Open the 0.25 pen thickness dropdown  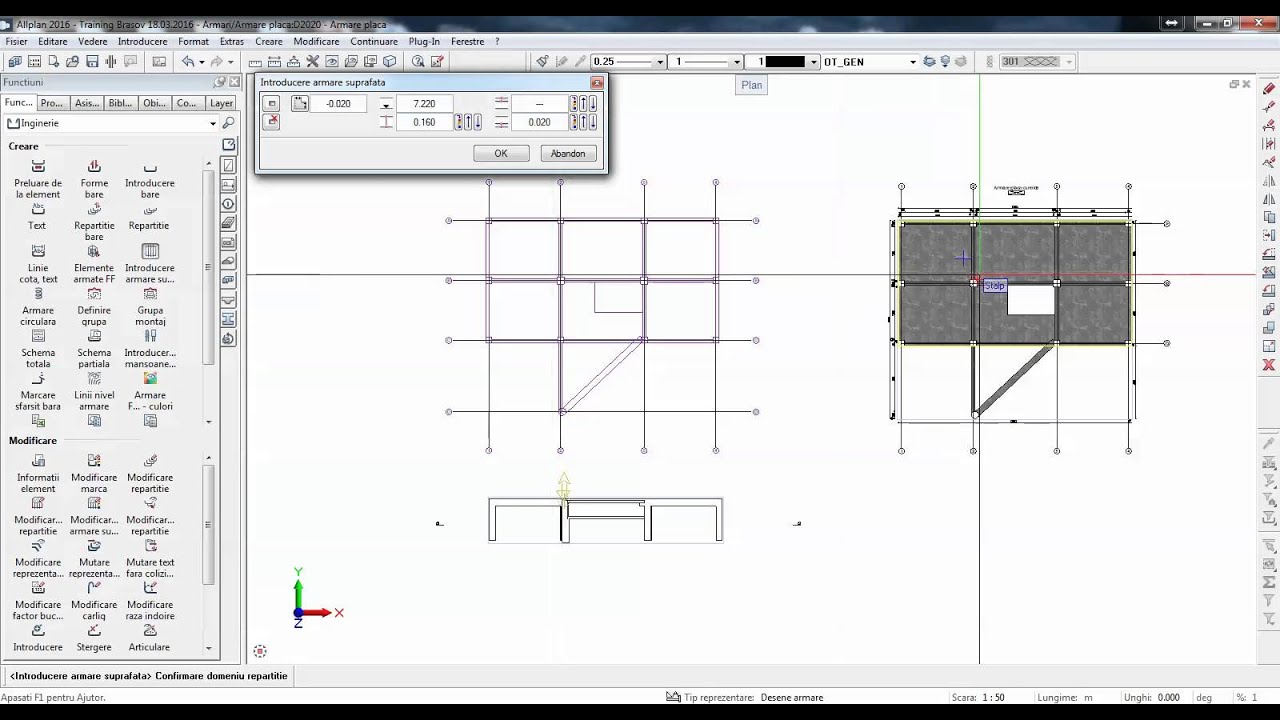click(660, 62)
